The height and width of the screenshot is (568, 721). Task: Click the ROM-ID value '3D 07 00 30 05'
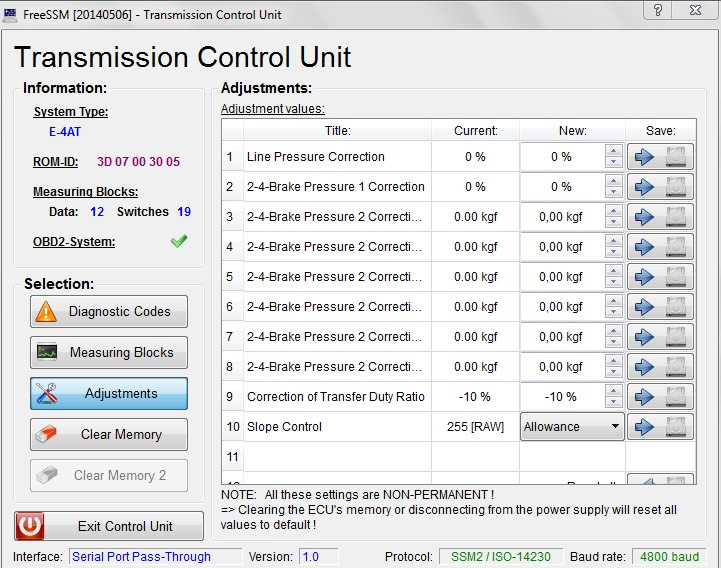138,161
